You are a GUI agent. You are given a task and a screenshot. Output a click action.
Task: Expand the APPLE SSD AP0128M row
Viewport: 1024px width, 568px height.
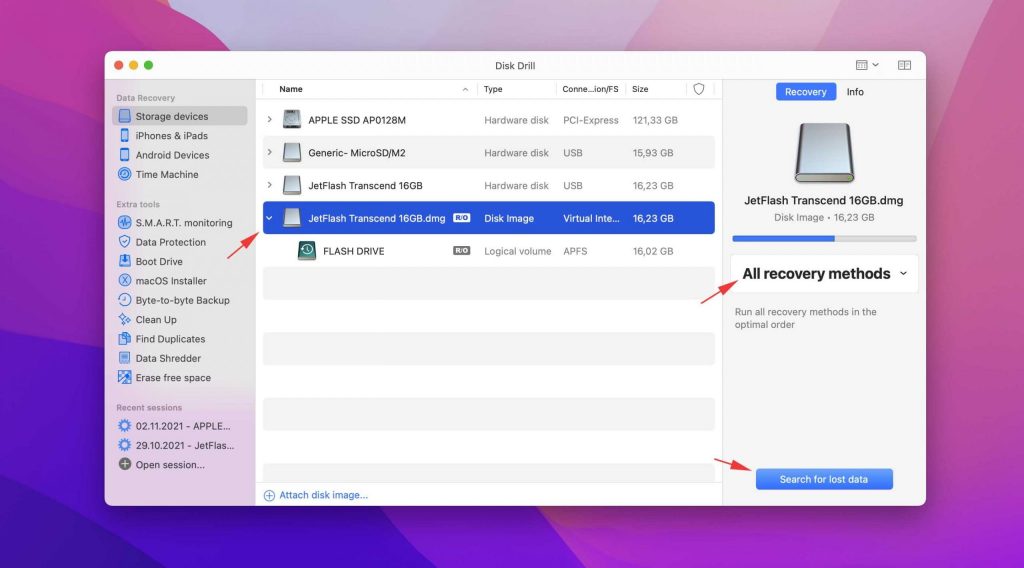tap(269, 119)
